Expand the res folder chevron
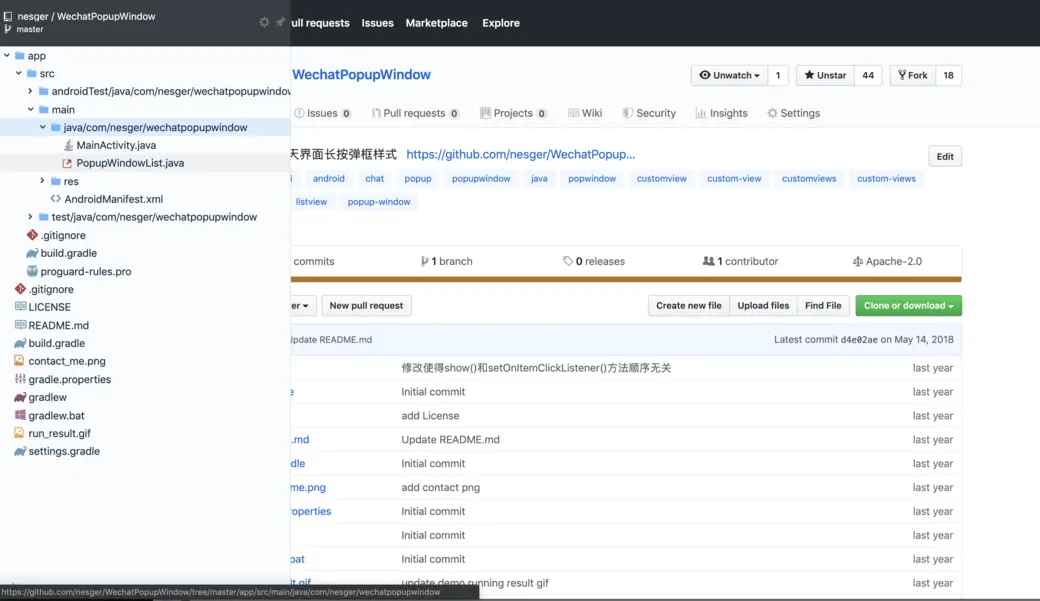This screenshot has height=601, width=1040. pyautogui.click(x=42, y=180)
